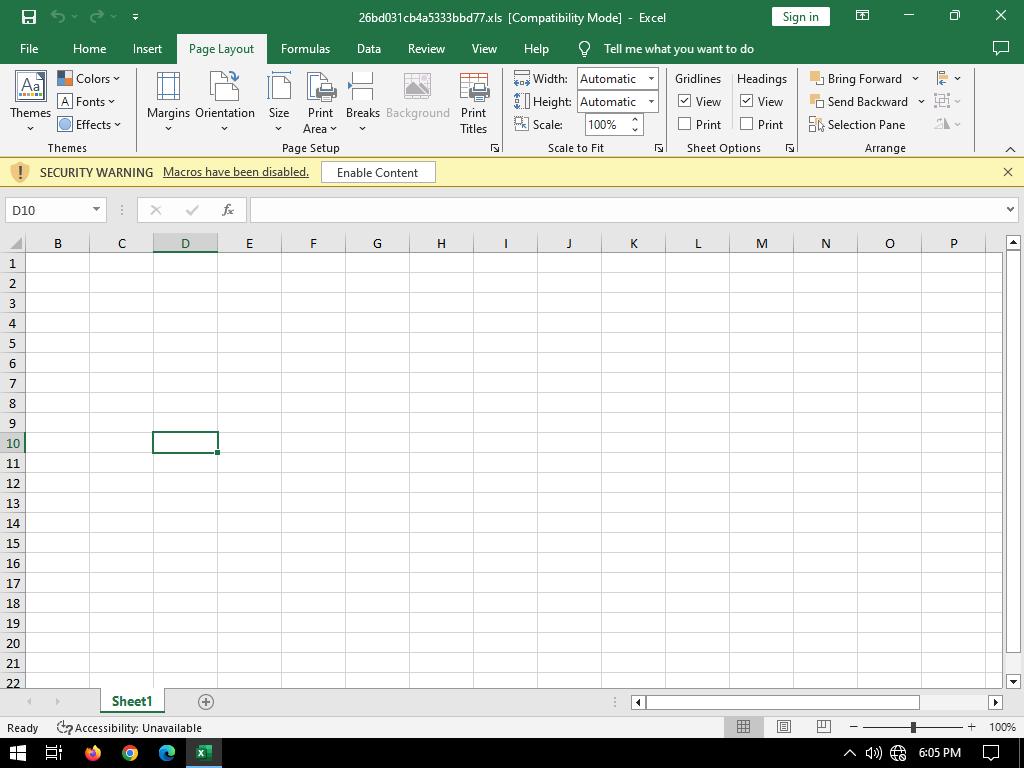Image resolution: width=1024 pixels, height=768 pixels.
Task: Click the Sign in button
Action: [x=800, y=17]
